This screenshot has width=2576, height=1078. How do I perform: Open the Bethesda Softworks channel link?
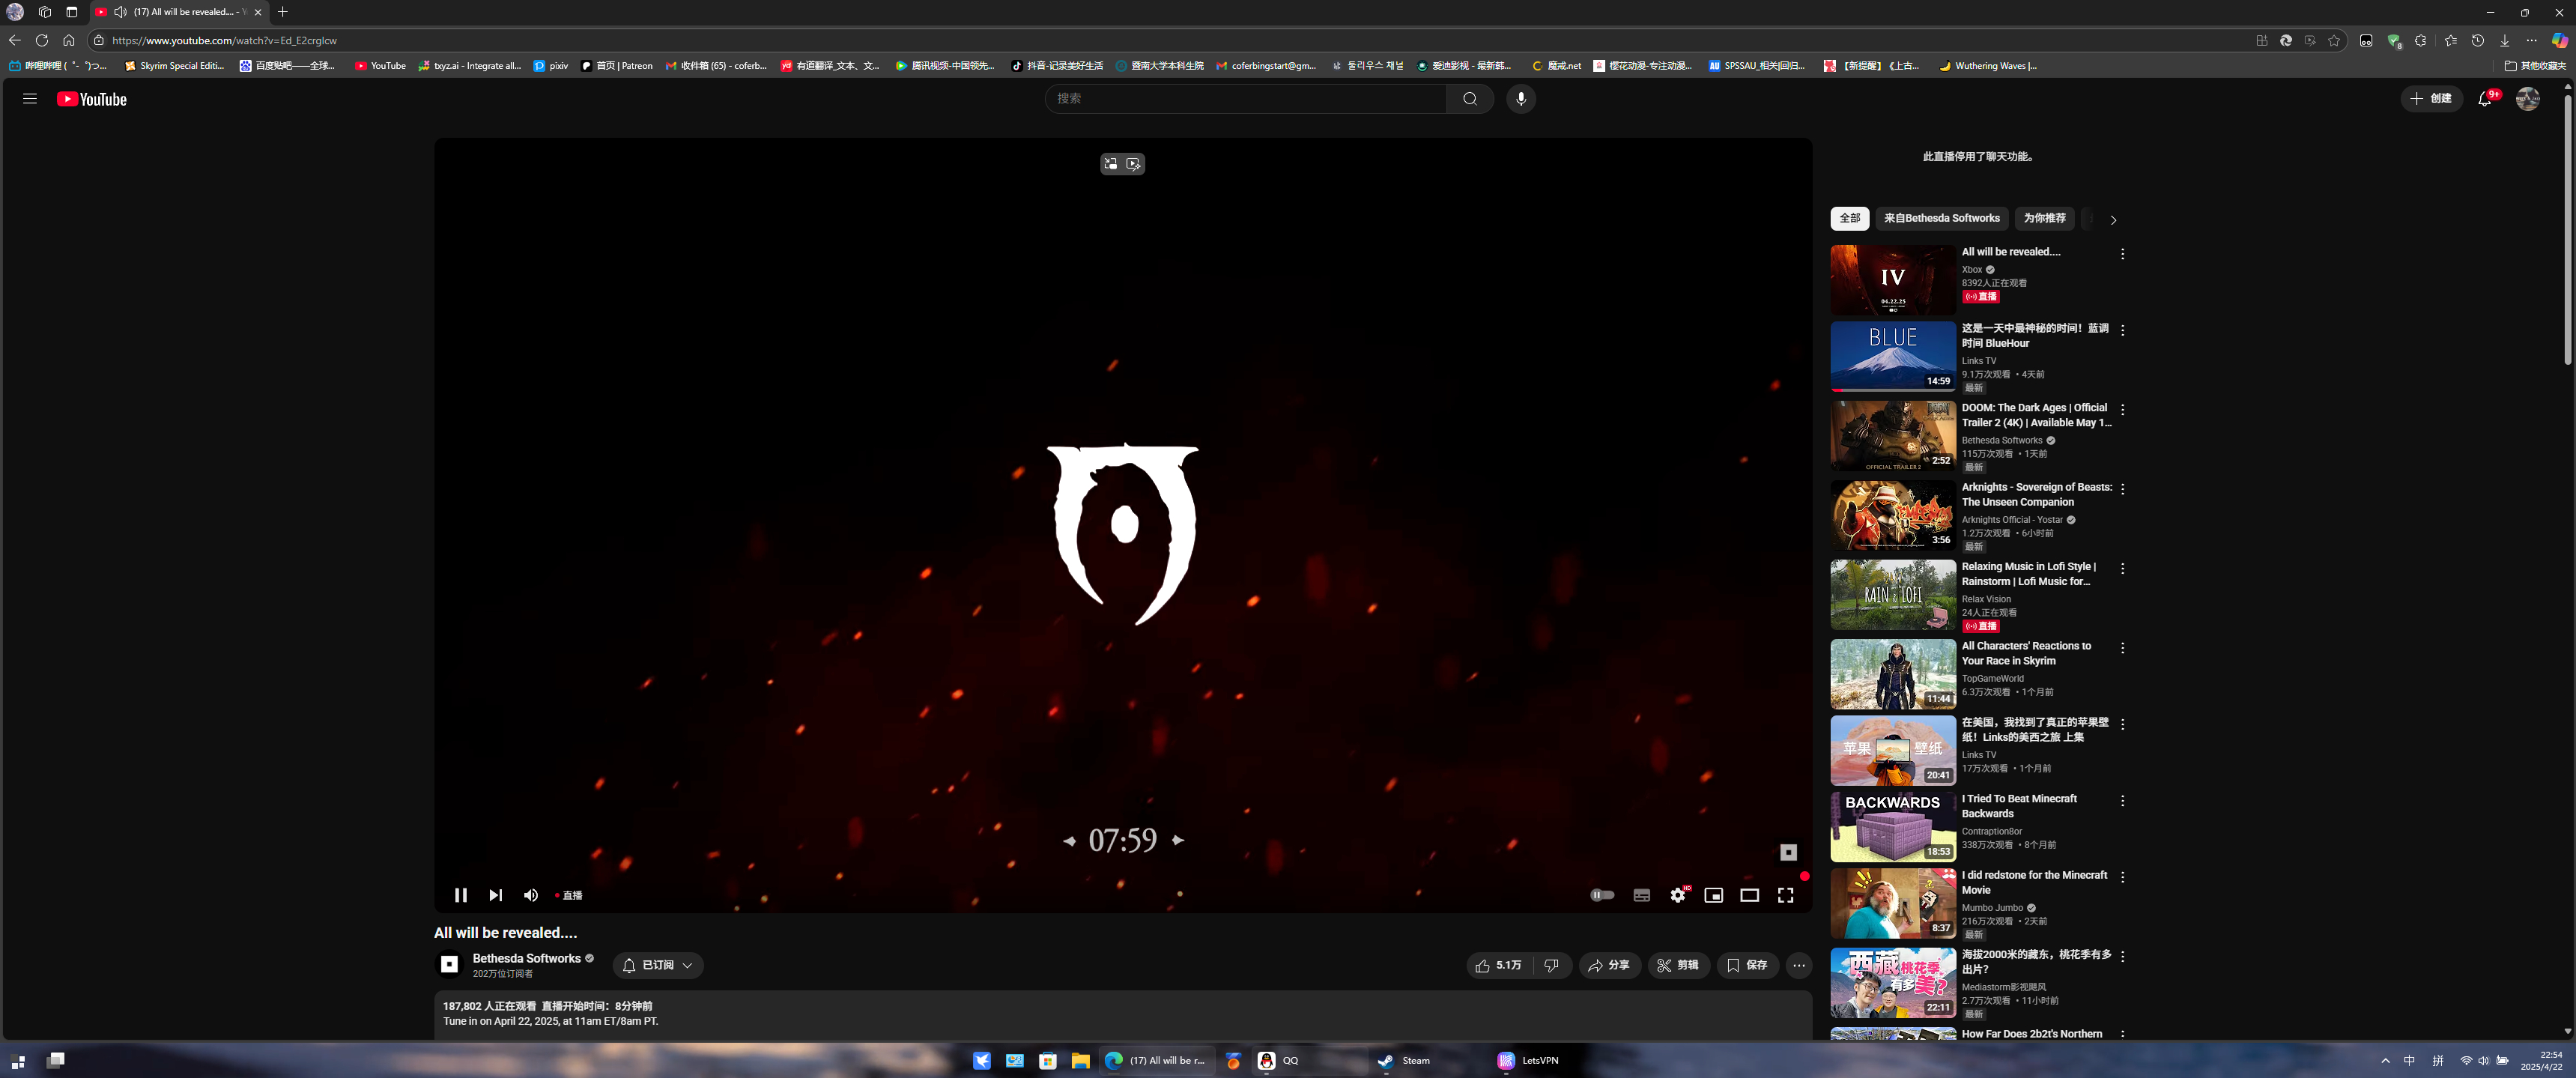(526, 958)
